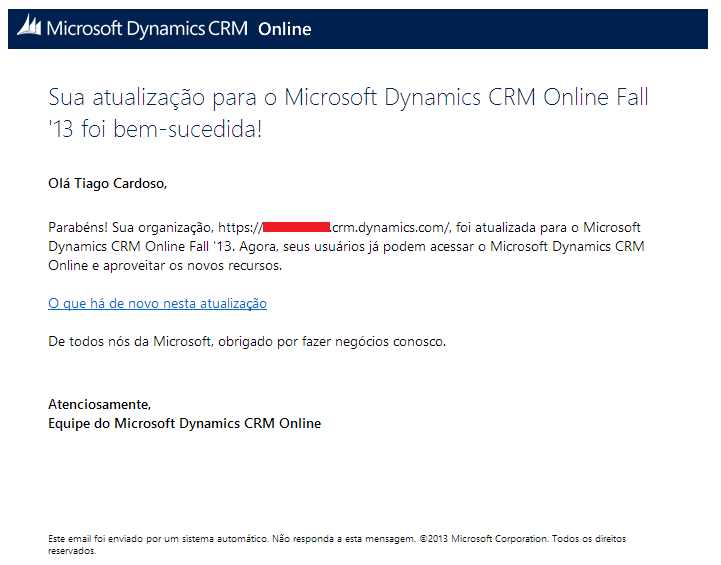This screenshot has height=565, width=721.
Task: Click the Microsoft Dynamics logo icon
Action: (30, 28)
